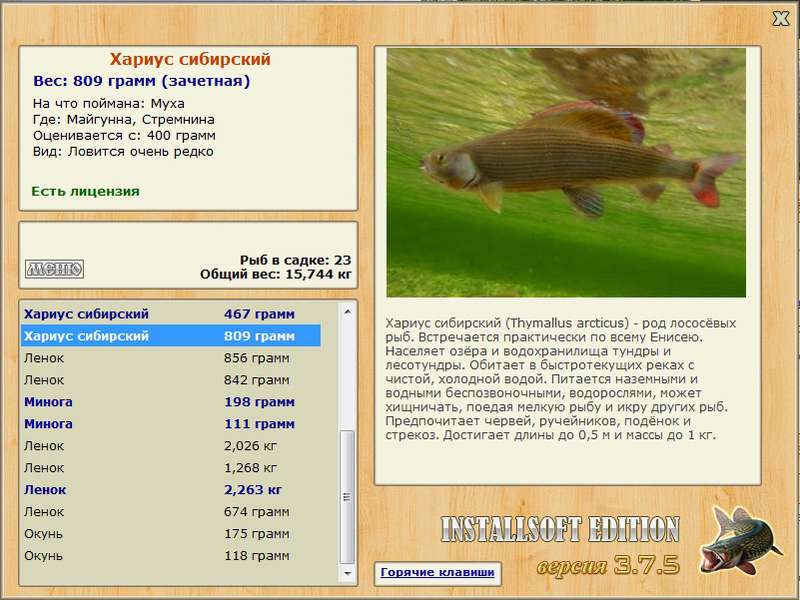Click the grayling underwater photo
The width and height of the screenshot is (800, 600).
pyautogui.click(x=566, y=172)
